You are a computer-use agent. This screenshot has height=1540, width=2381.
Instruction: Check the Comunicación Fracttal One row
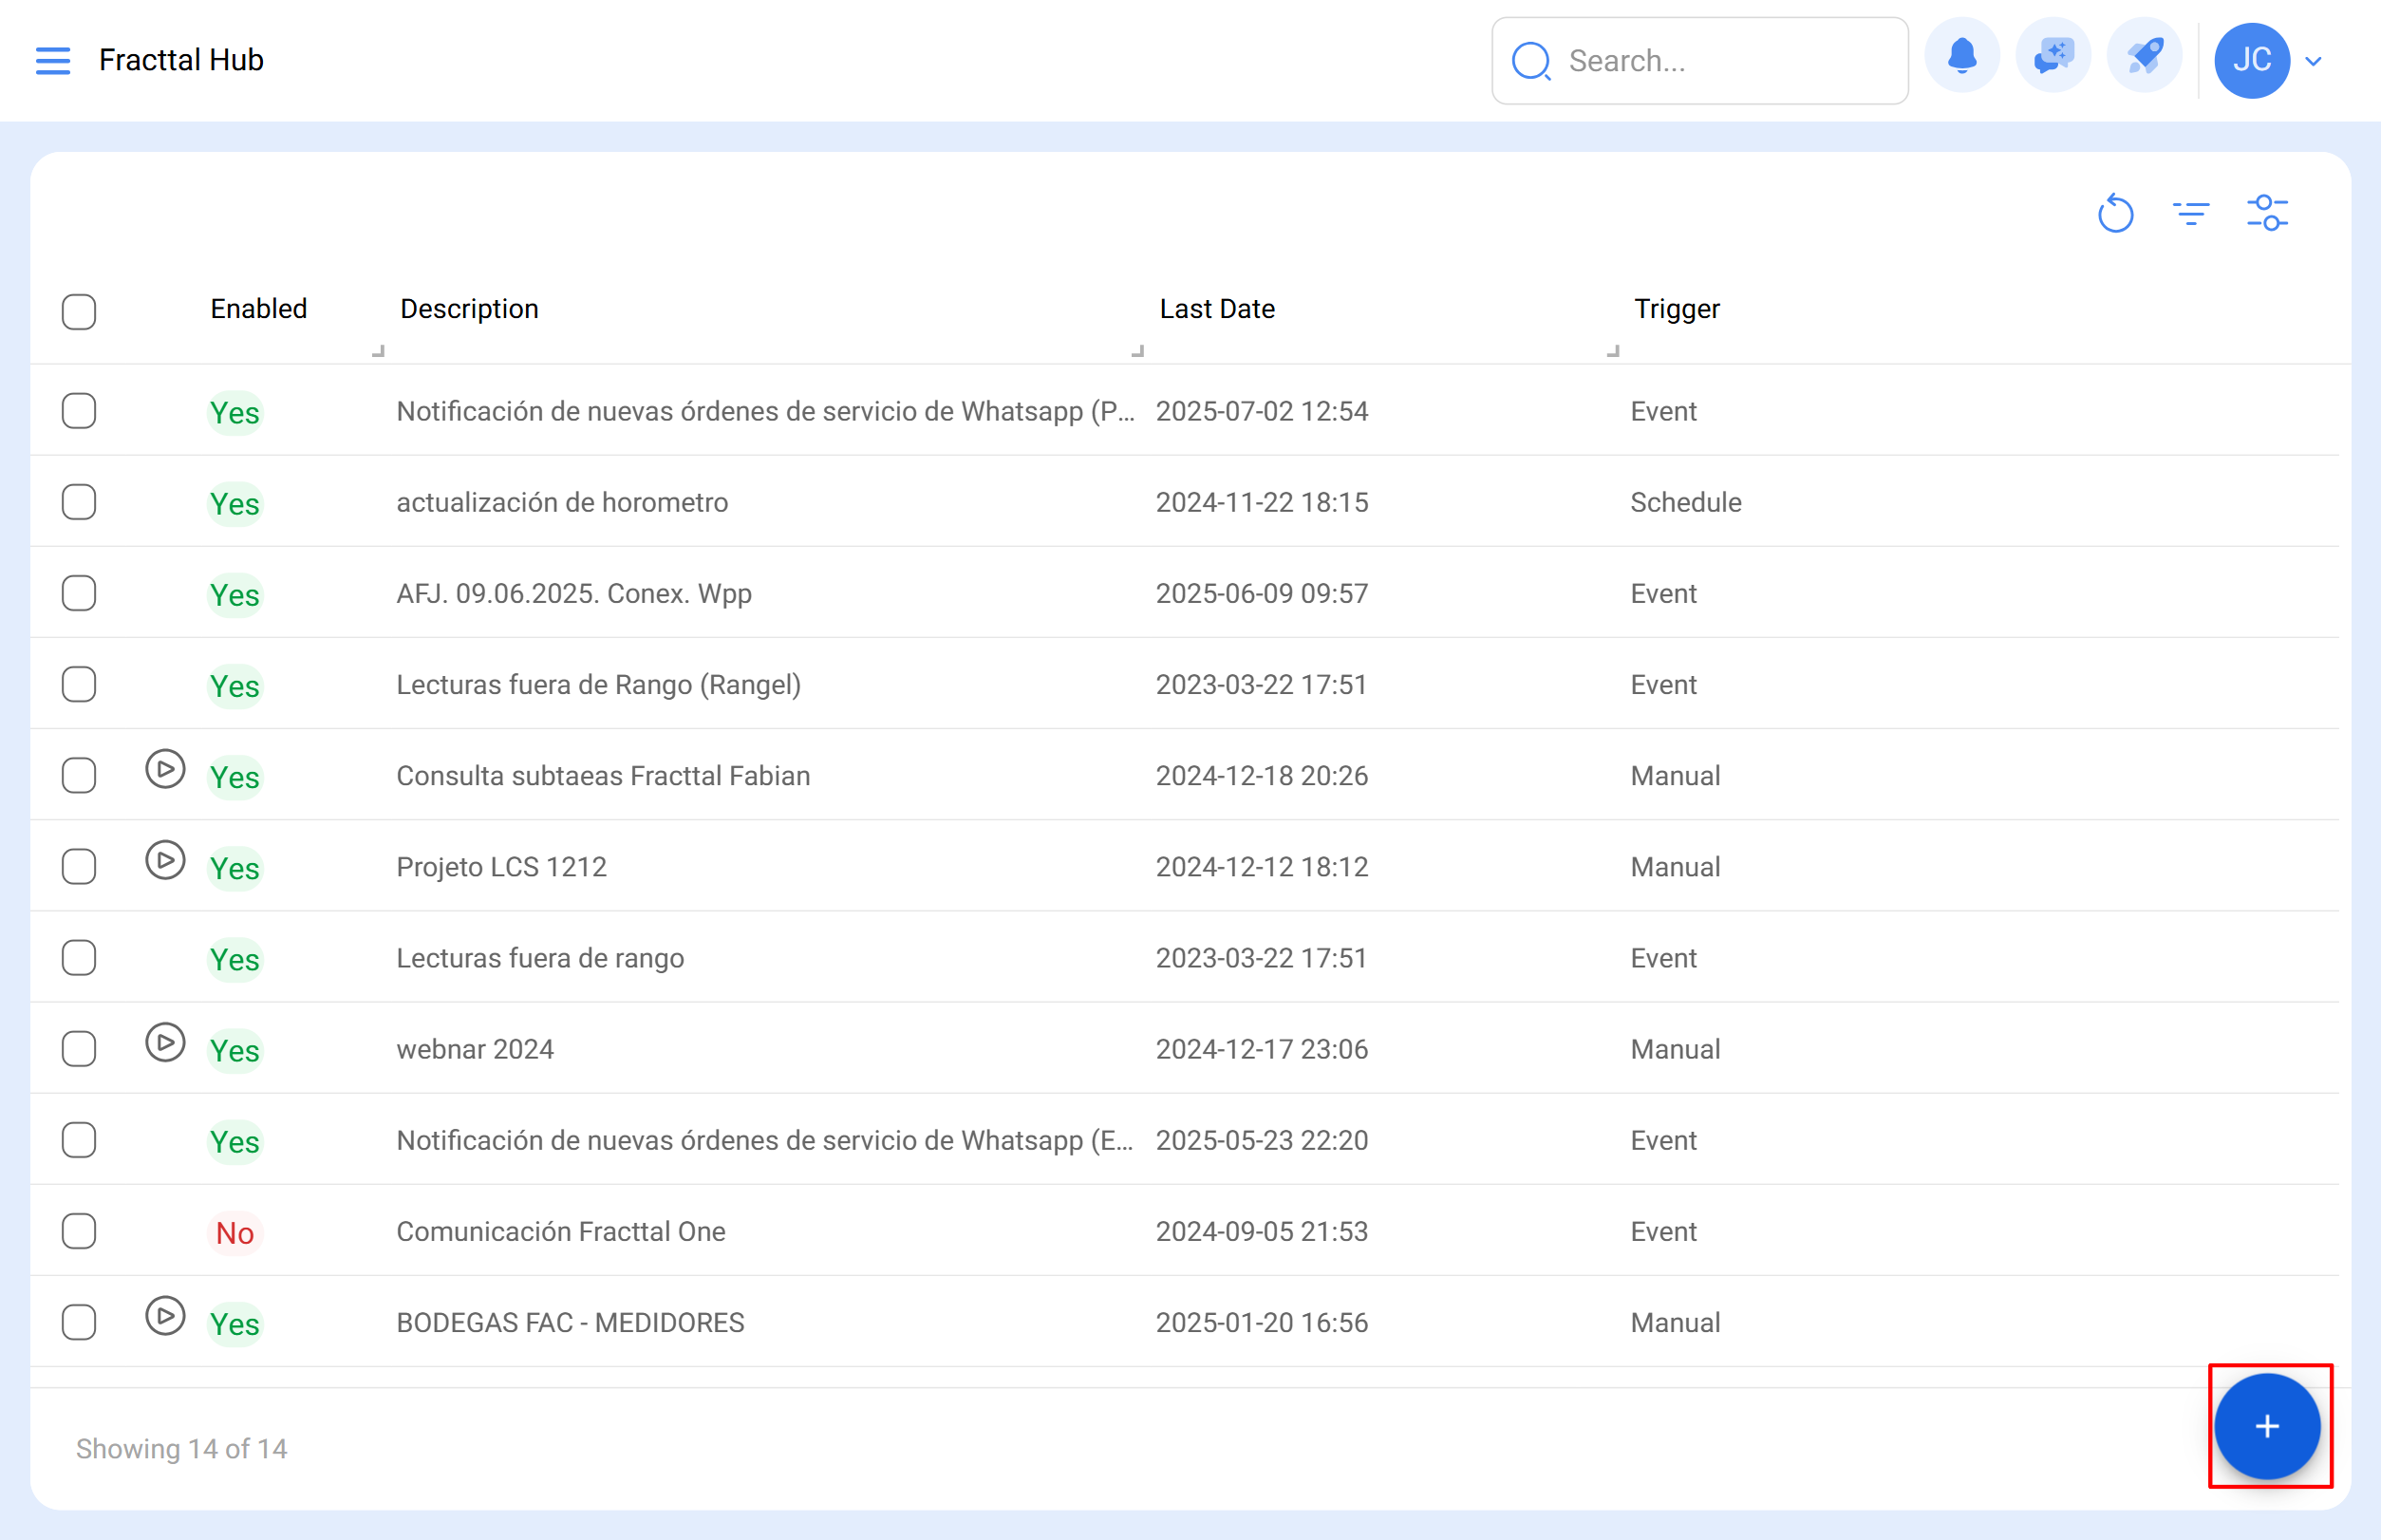coord(79,1231)
